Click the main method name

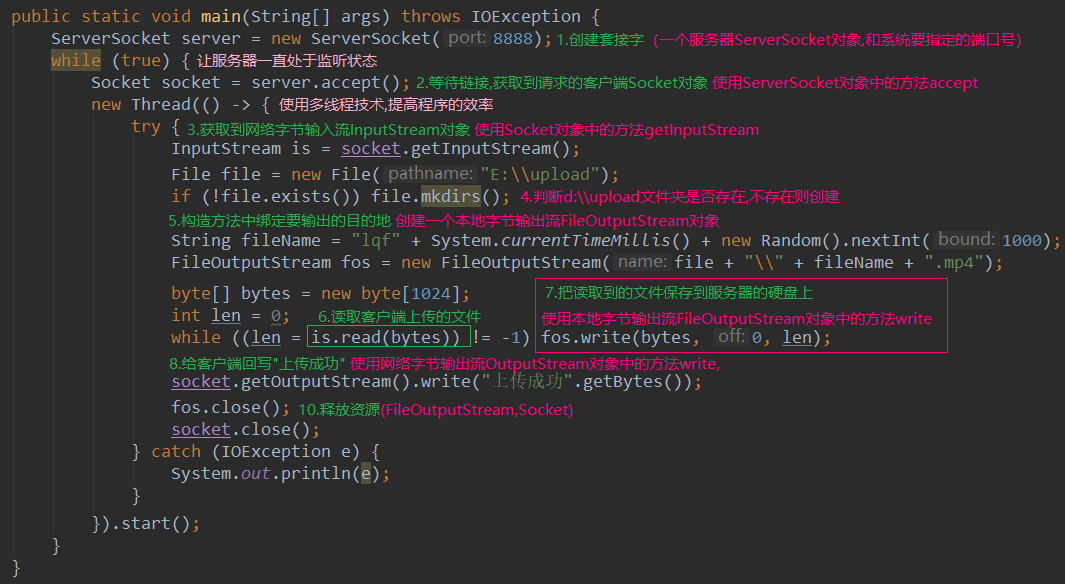[x=221, y=16]
